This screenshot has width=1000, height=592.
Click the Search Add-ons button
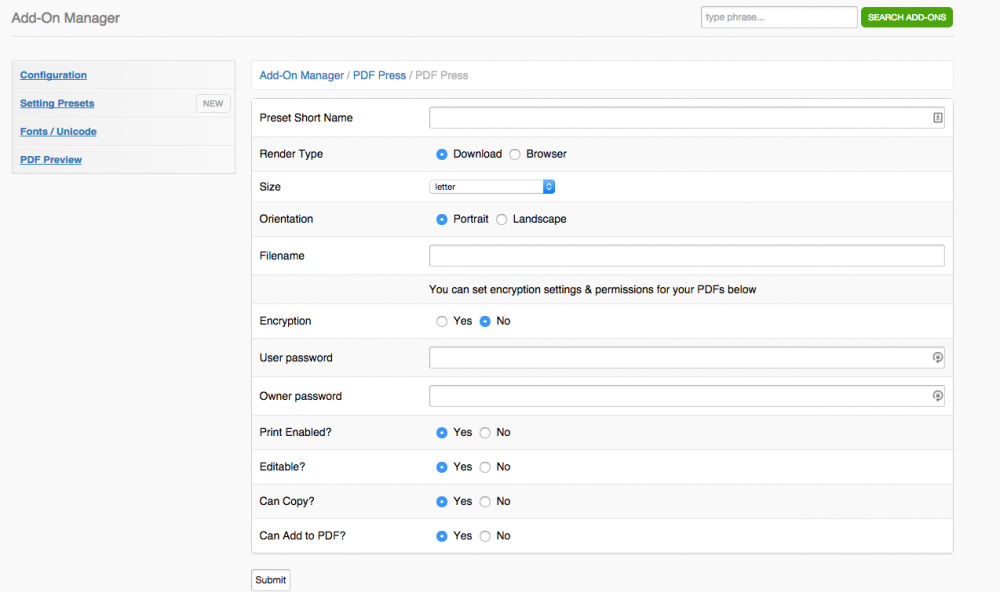906,18
